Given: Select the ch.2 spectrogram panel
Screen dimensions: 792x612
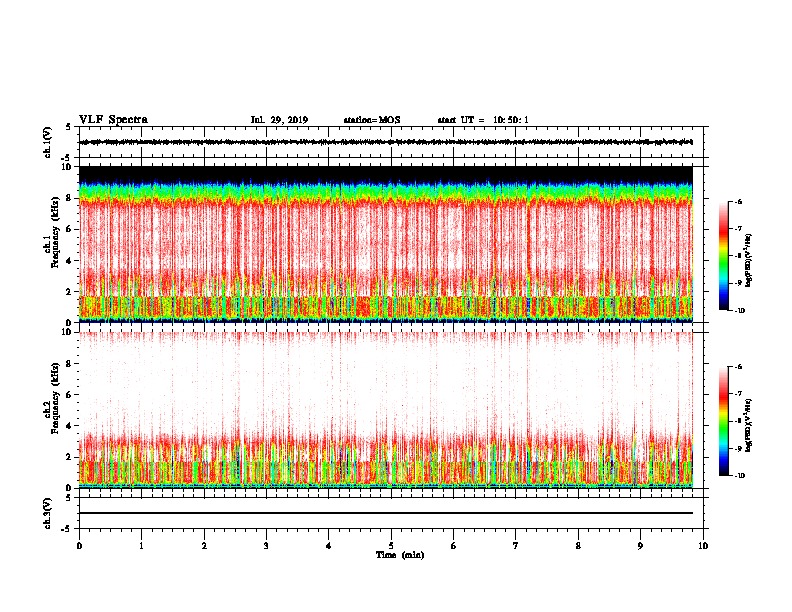Looking at the screenshot, I should pyautogui.click(x=386, y=410).
